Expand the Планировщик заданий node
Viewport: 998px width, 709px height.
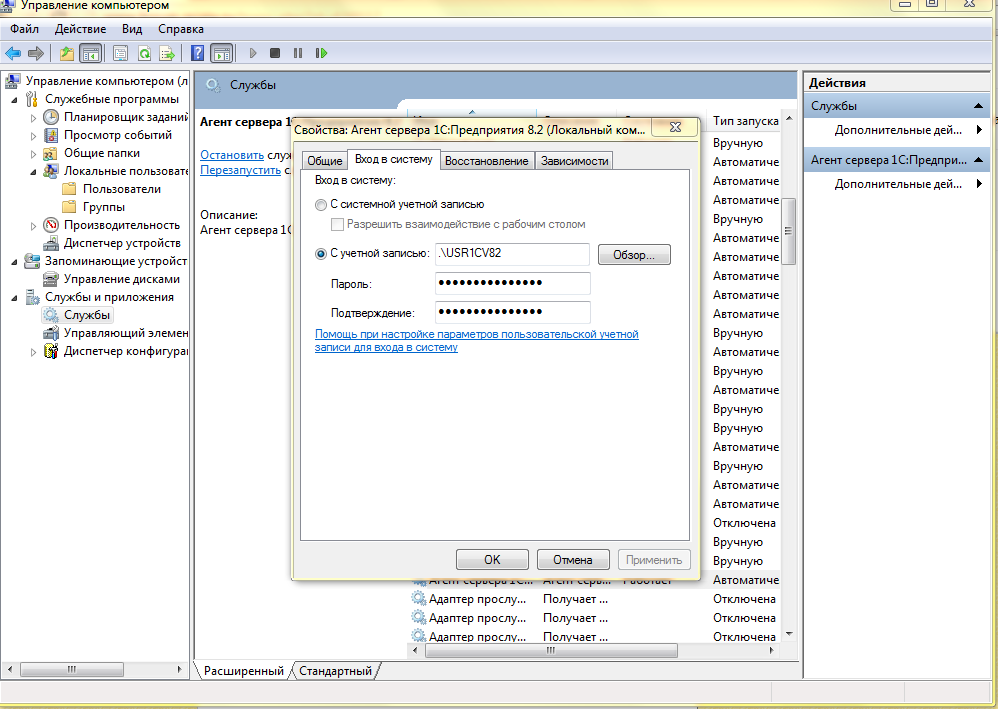point(33,118)
